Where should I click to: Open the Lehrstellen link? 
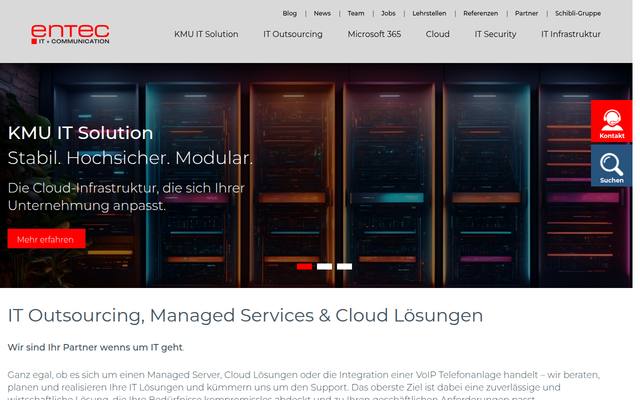click(x=429, y=13)
